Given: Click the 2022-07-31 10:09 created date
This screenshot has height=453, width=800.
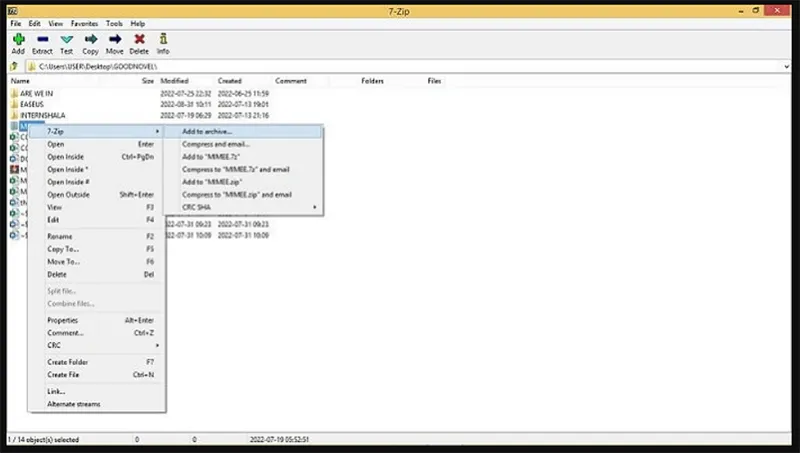Looking at the screenshot, I should point(243,235).
